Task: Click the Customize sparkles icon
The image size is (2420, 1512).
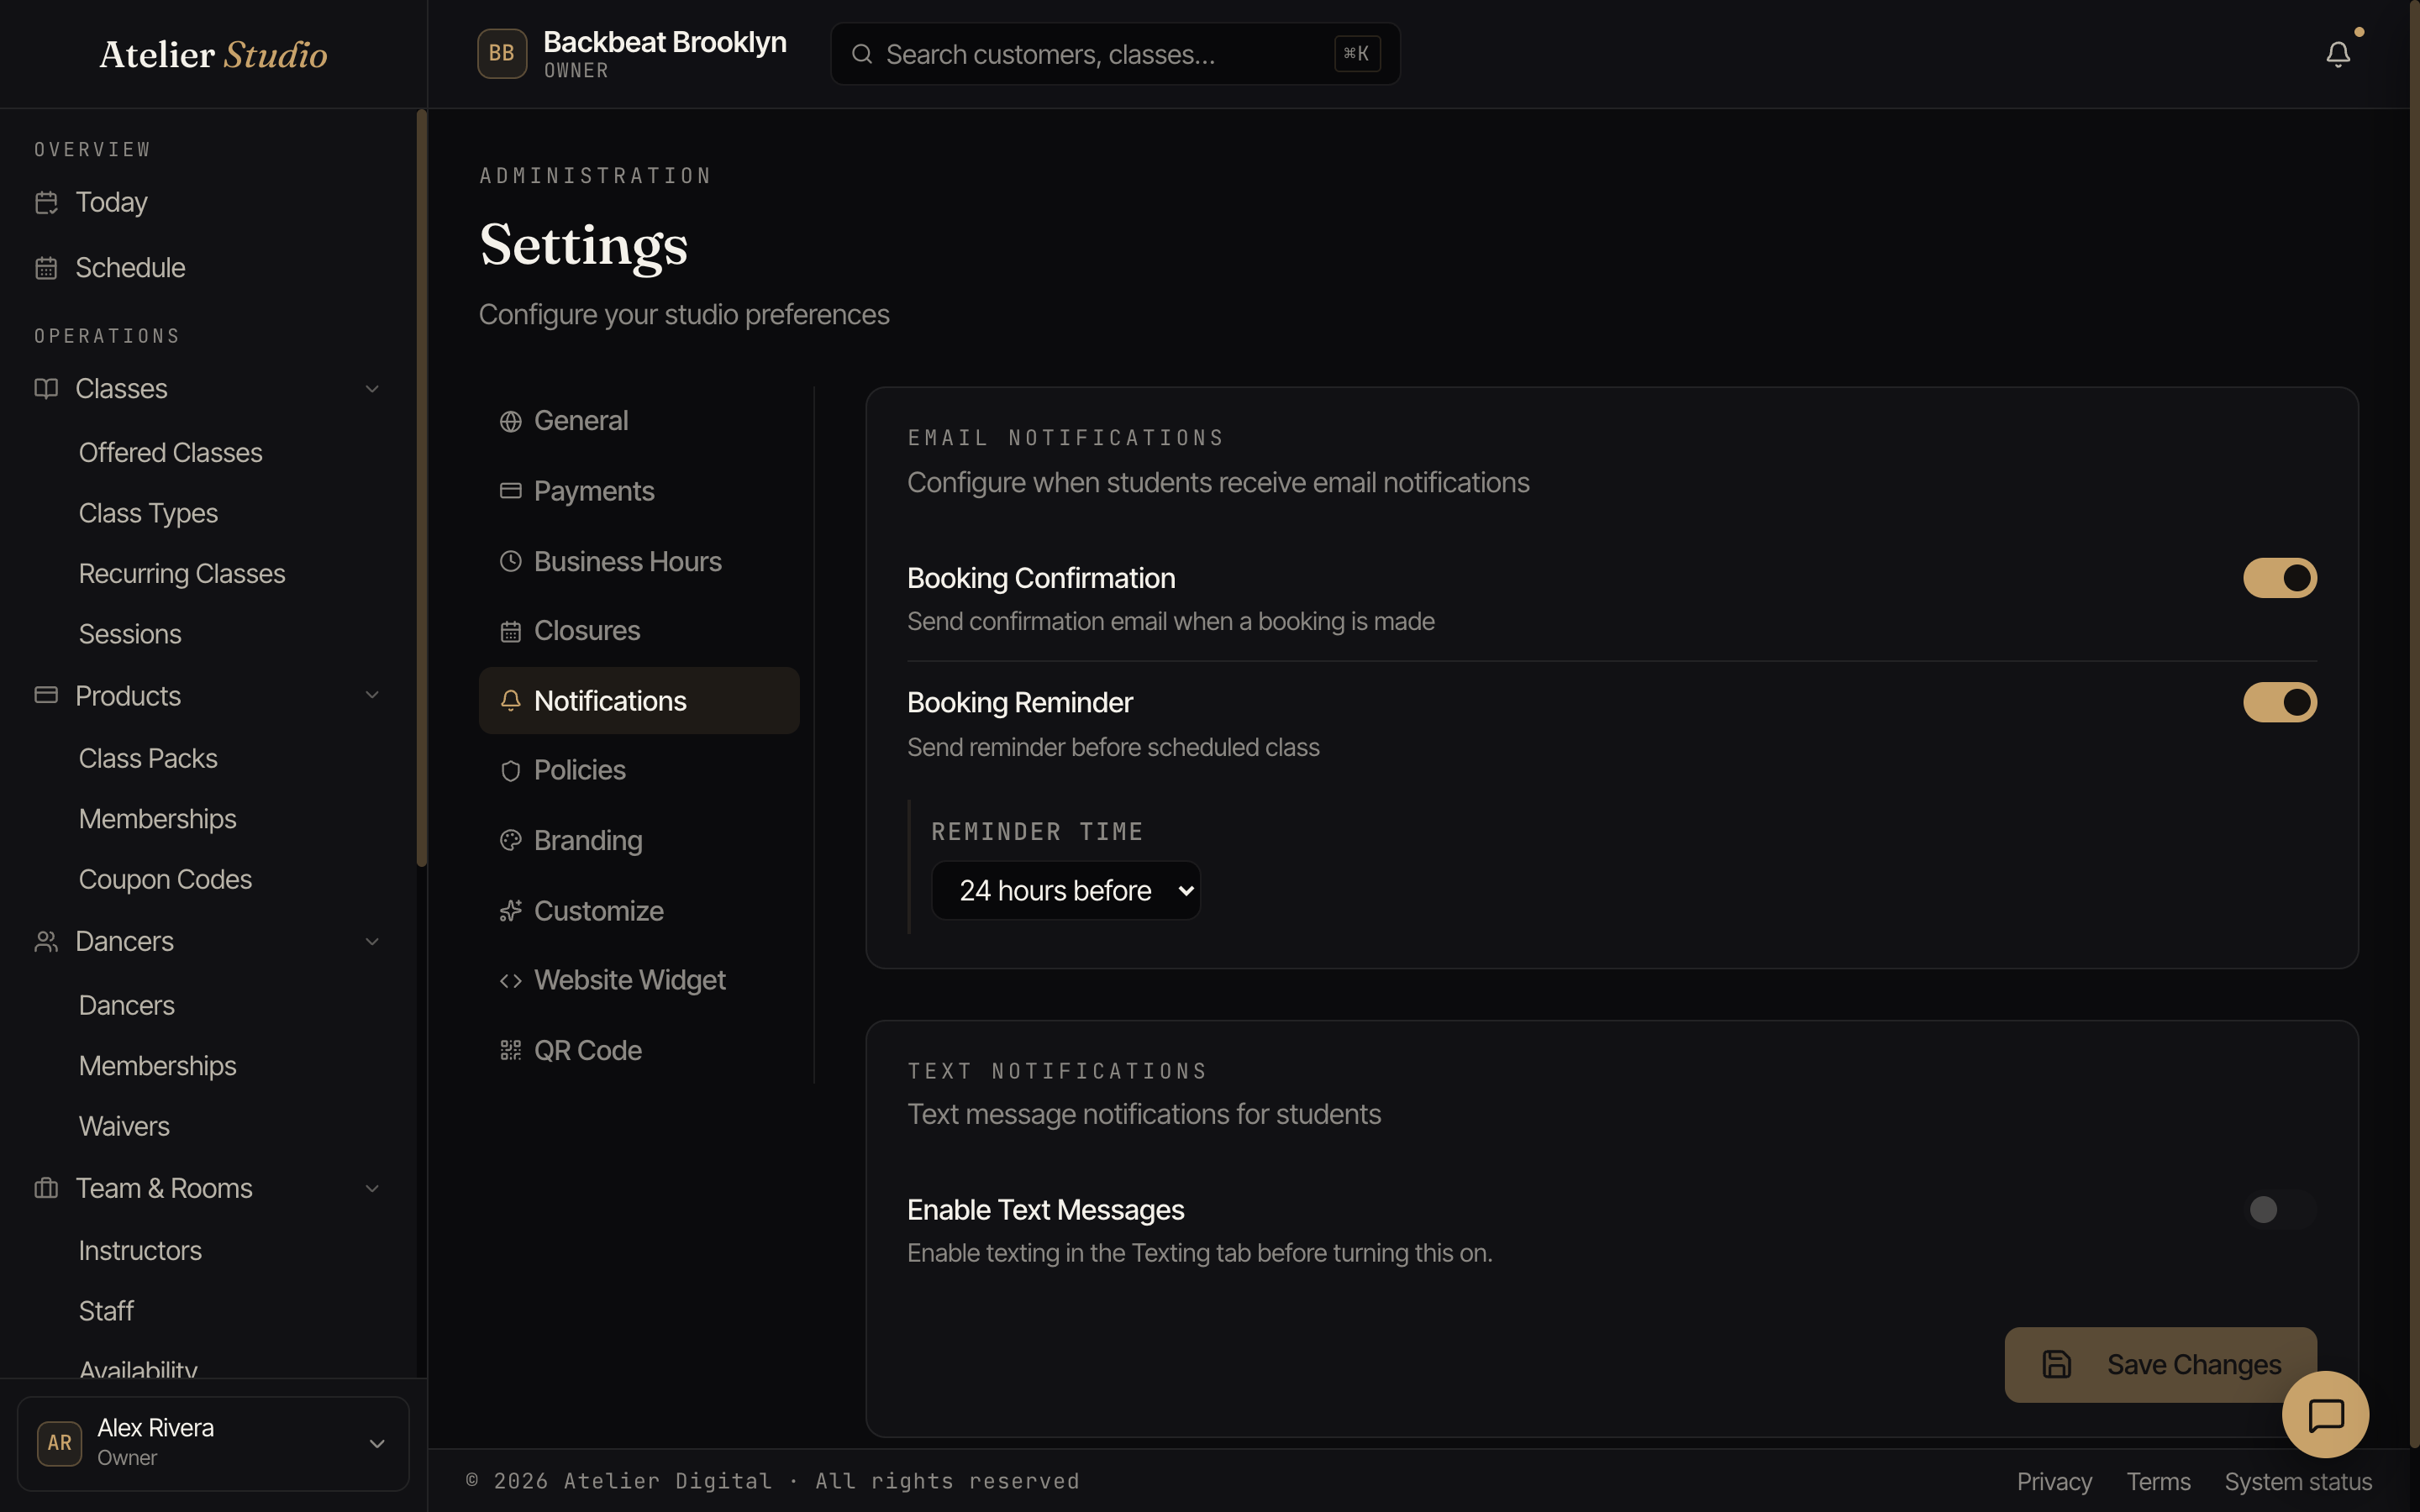Action: pyautogui.click(x=510, y=910)
